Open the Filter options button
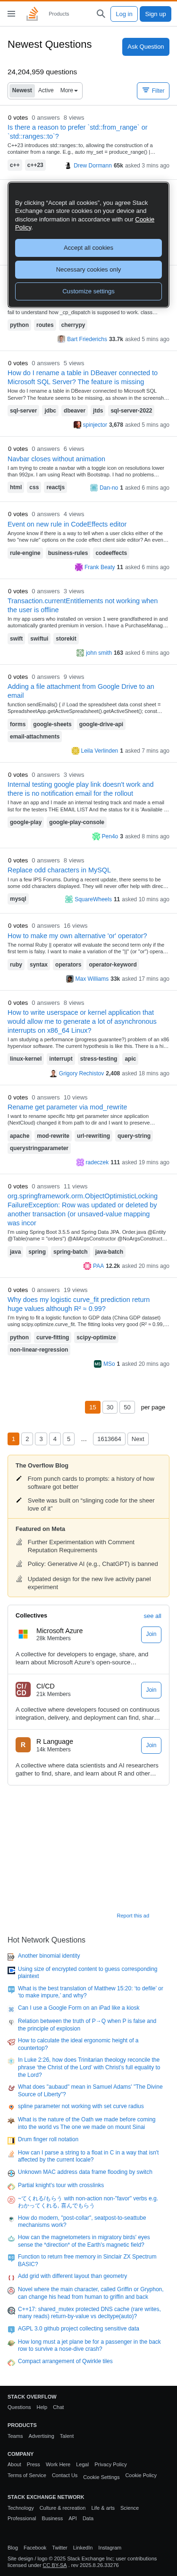 (x=153, y=90)
